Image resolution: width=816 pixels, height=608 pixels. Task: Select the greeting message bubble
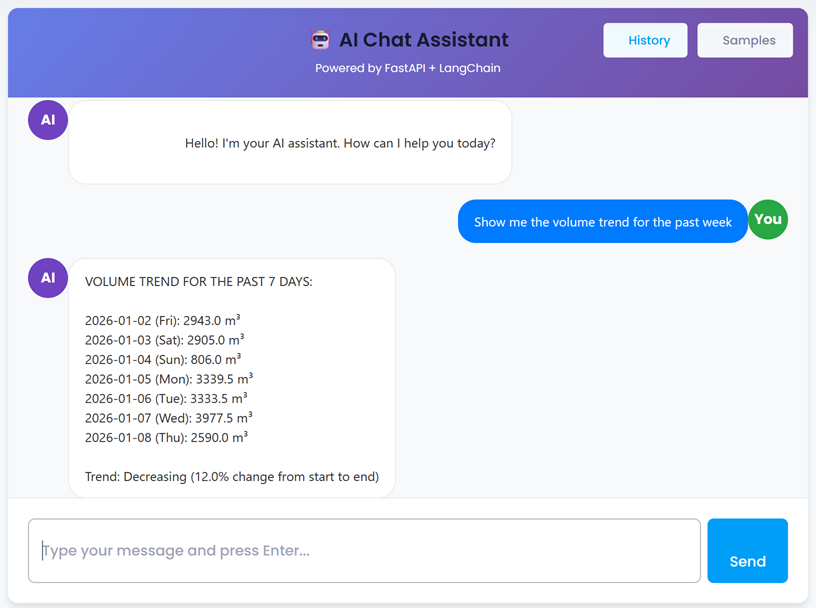tap(289, 143)
